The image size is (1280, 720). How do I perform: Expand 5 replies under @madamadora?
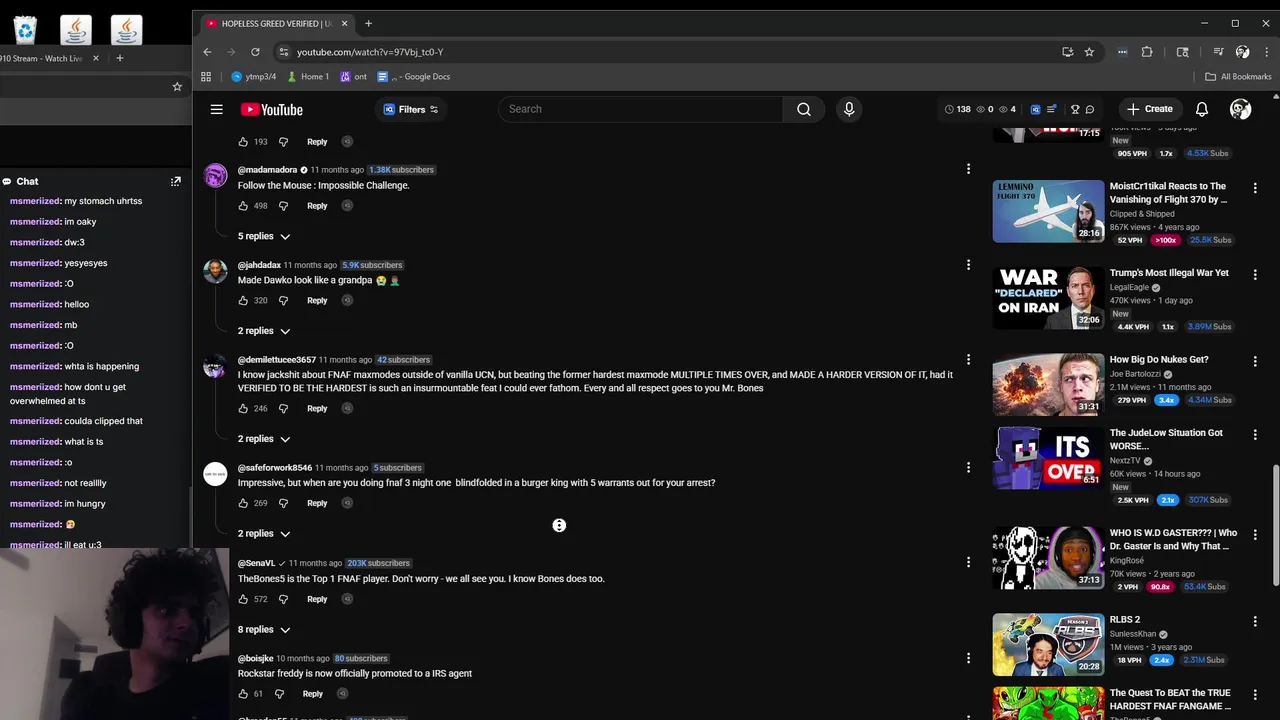[x=264, y=236]
